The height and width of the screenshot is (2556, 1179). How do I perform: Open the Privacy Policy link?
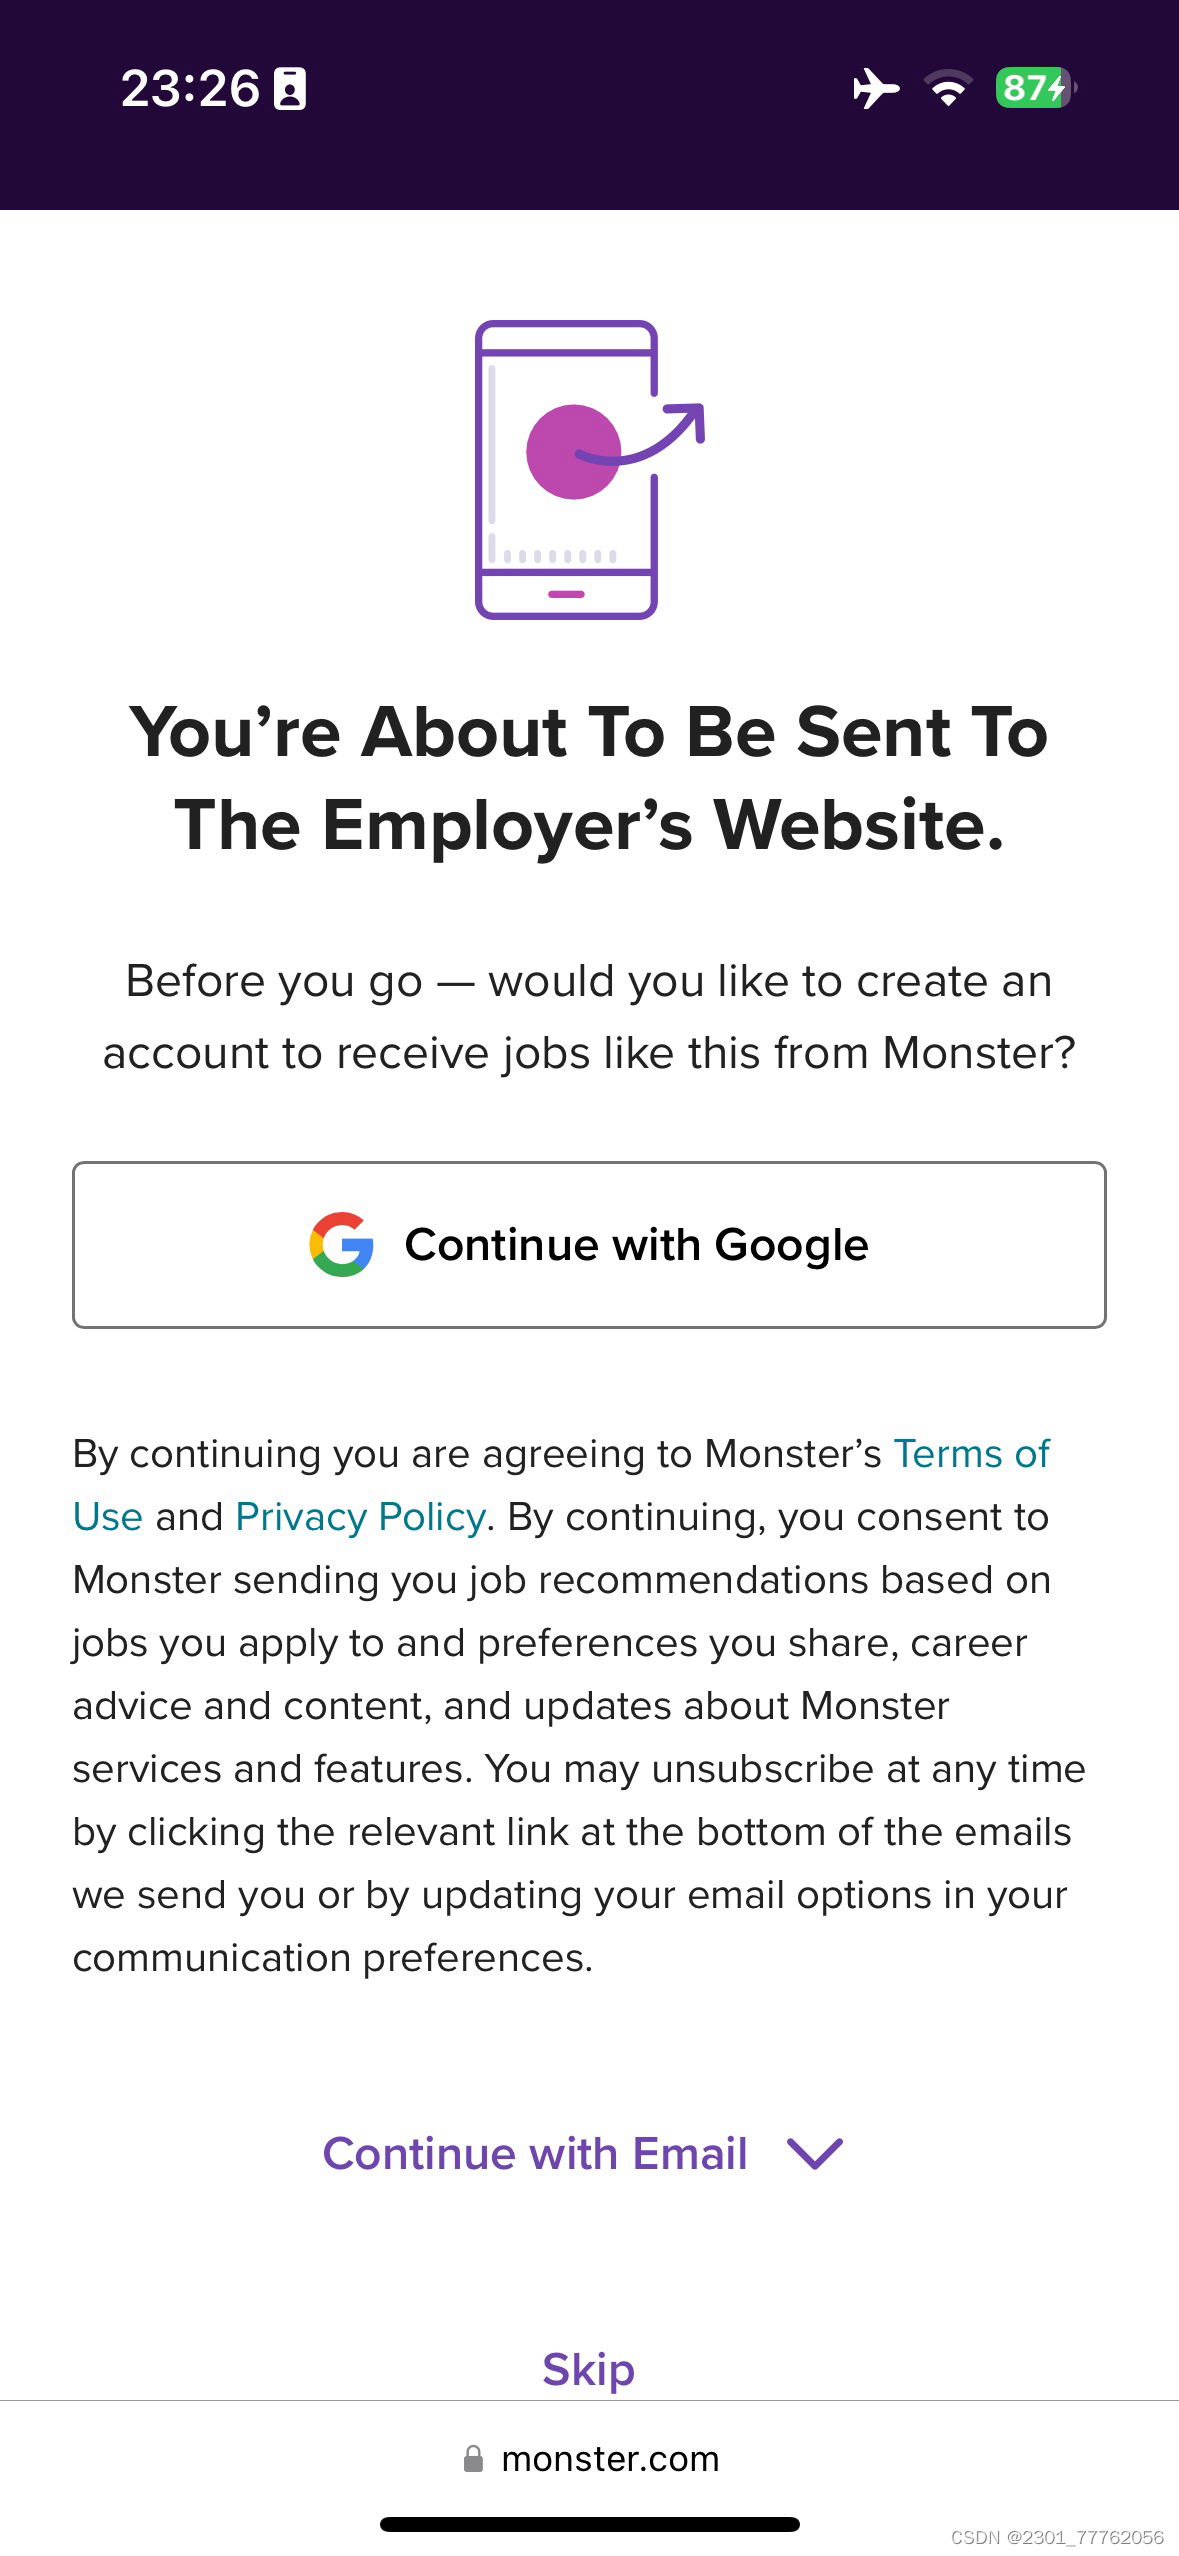tap(360, 1517)
